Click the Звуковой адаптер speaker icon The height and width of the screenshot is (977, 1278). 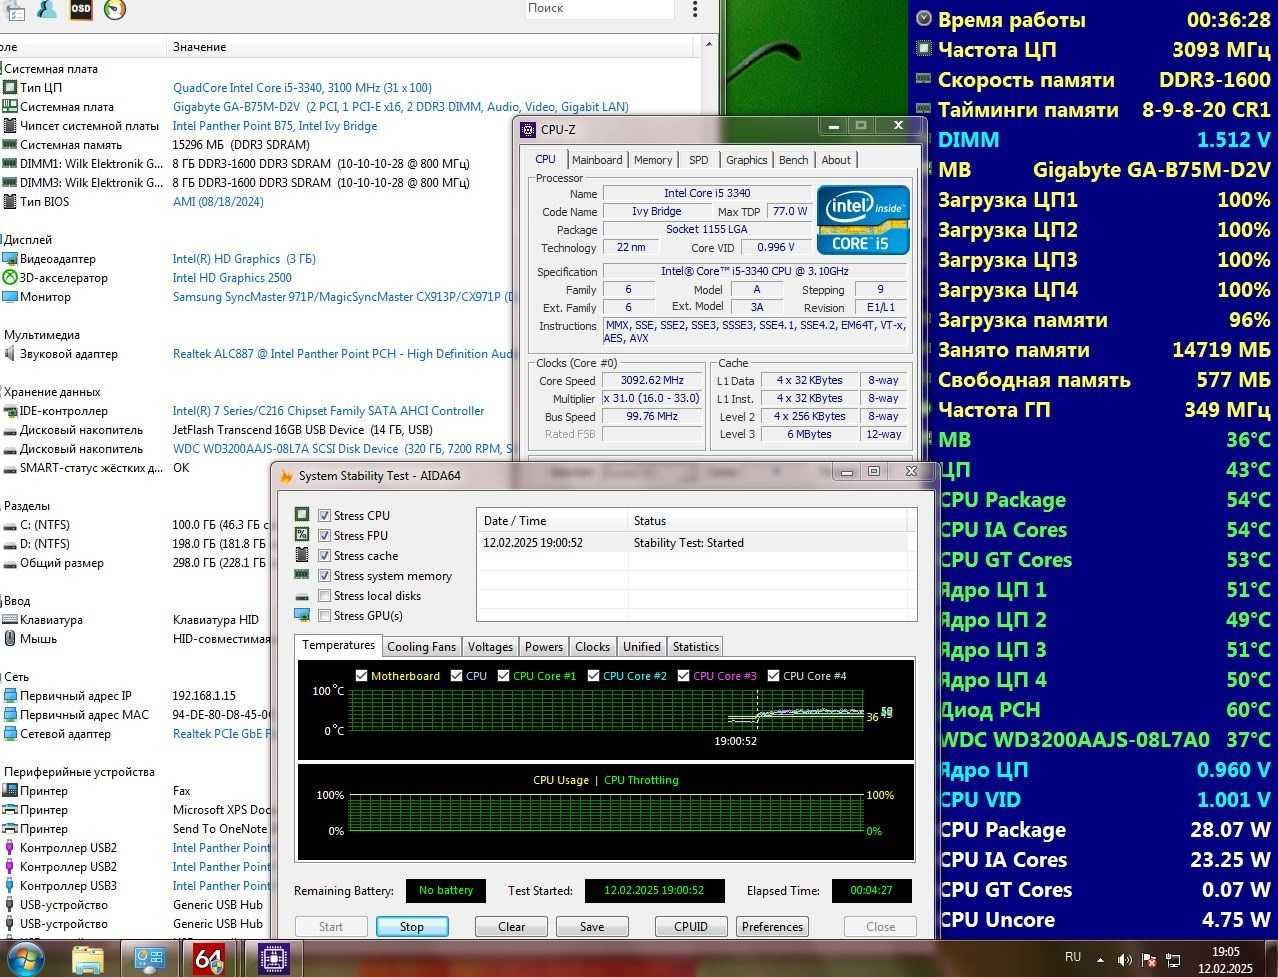(x=10, y=354)
